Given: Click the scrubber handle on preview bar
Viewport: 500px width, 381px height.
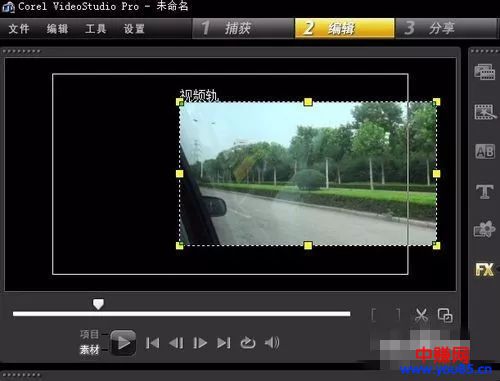Looking at the screenshot, I should 98,304.
